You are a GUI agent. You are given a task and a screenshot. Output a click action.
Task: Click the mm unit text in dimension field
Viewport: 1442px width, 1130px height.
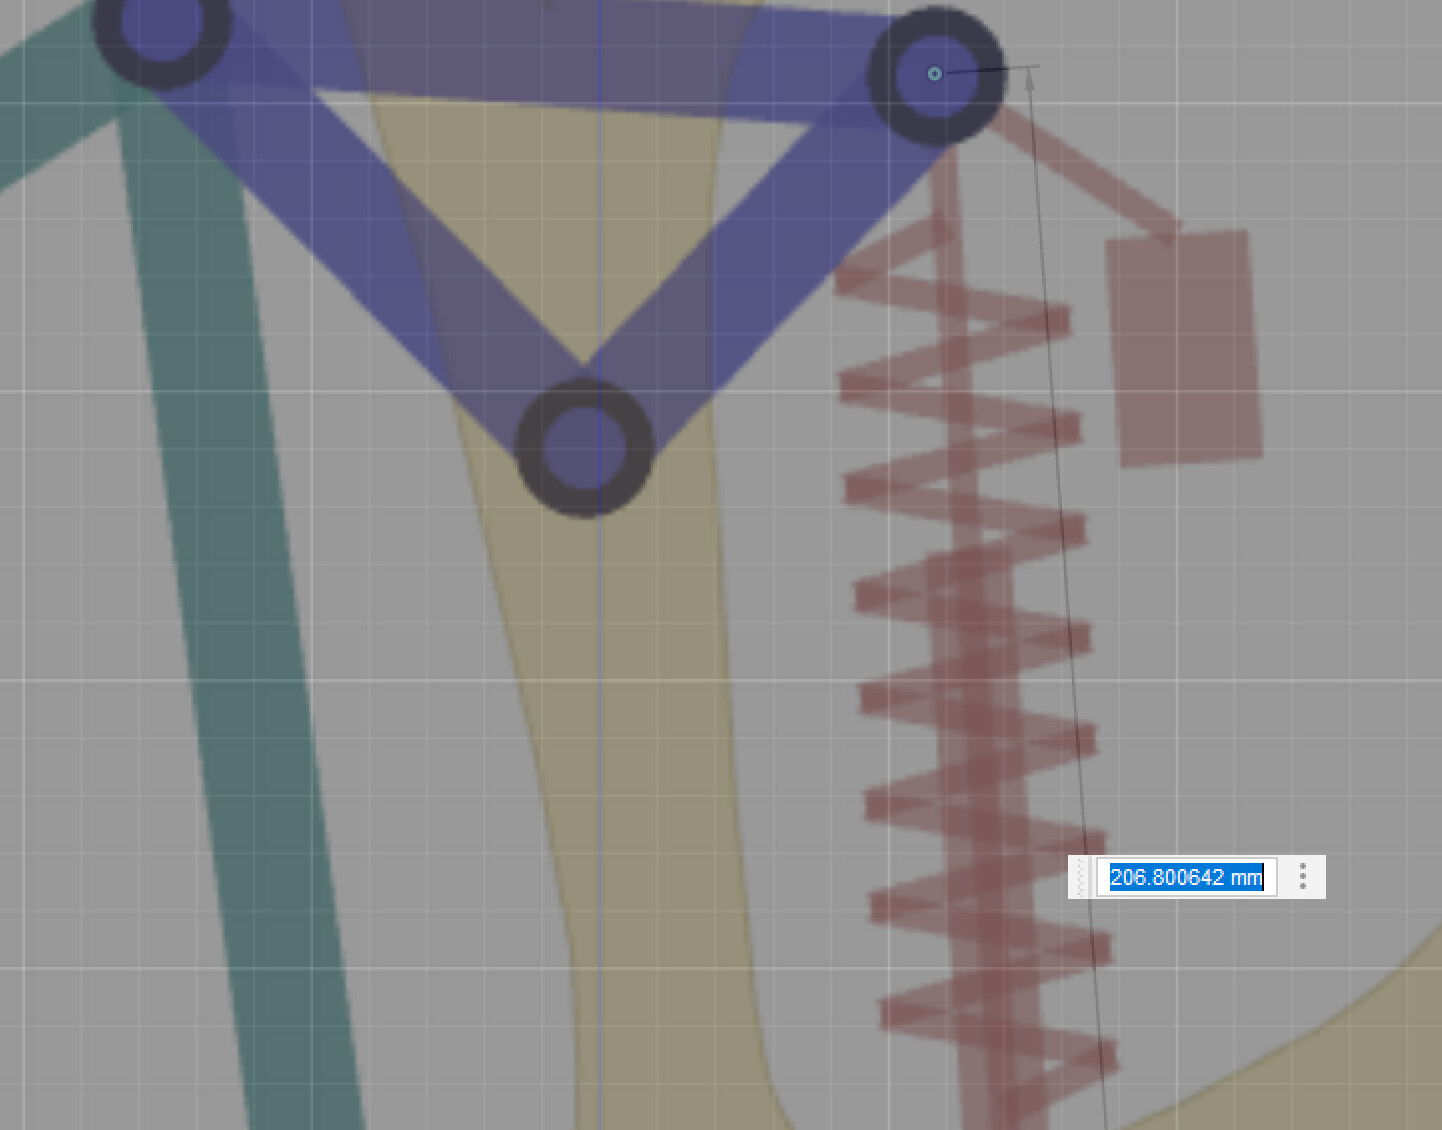1247,877
